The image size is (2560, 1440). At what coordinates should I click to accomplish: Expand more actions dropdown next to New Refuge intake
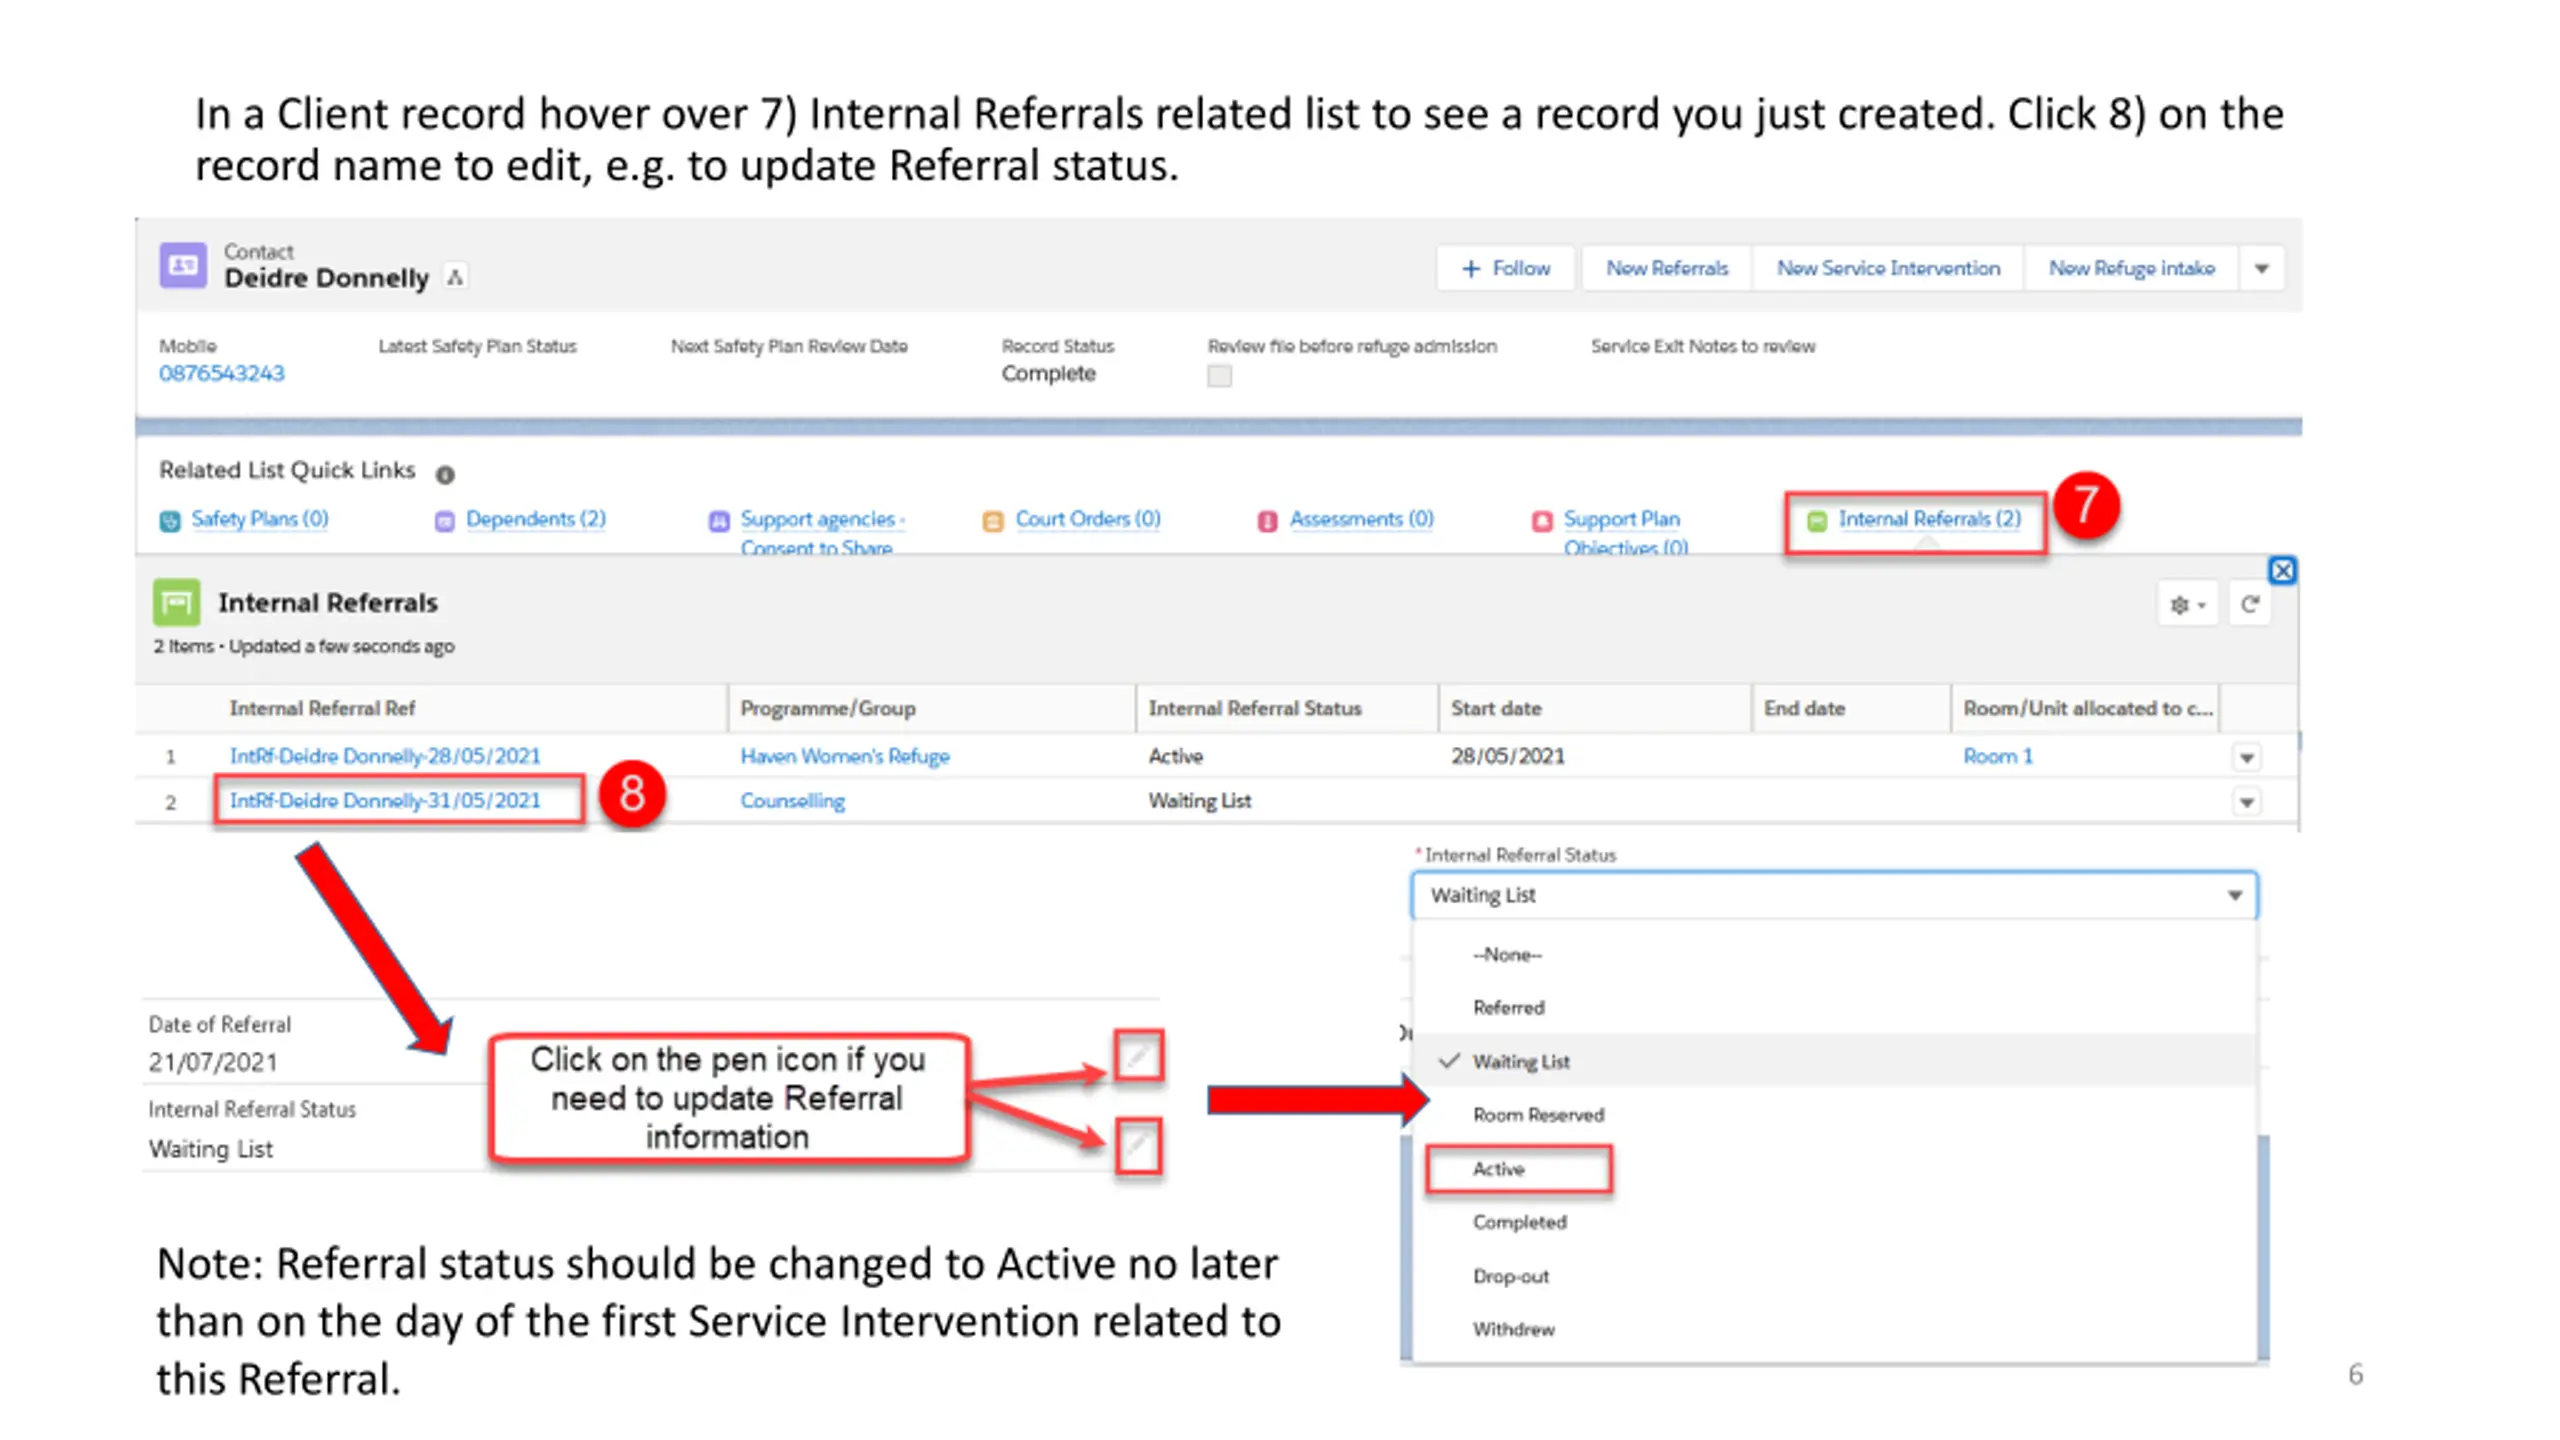[x=2261, y=268]
